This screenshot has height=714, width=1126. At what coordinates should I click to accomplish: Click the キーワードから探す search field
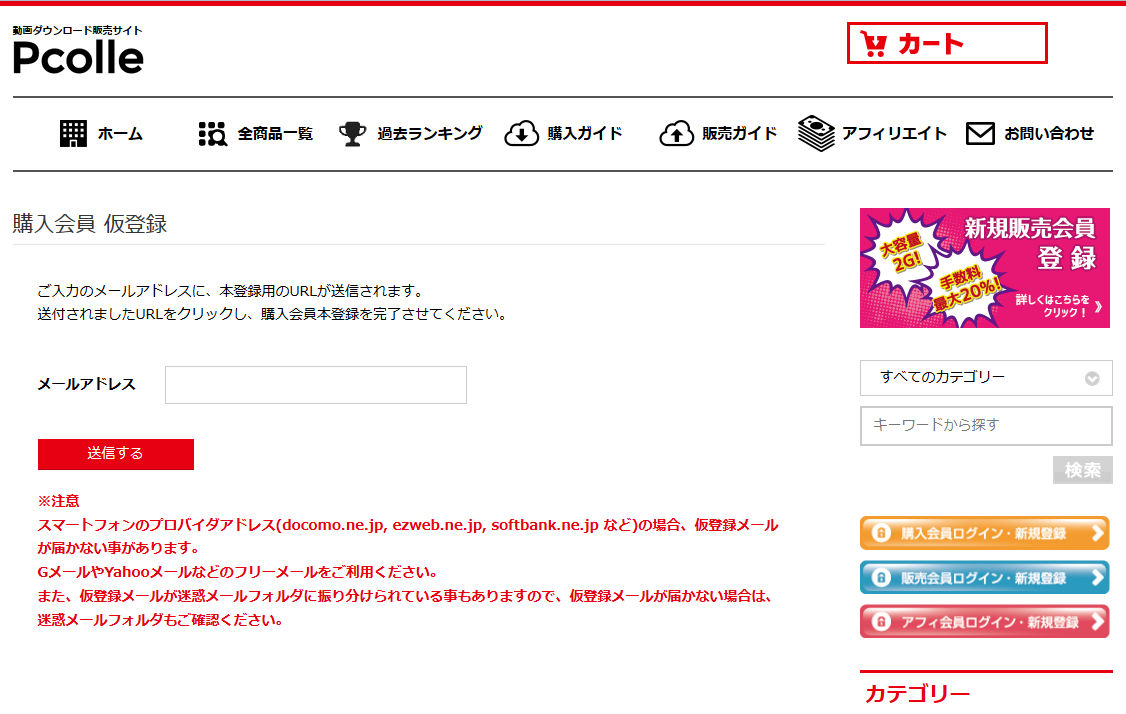coord(986,426)
